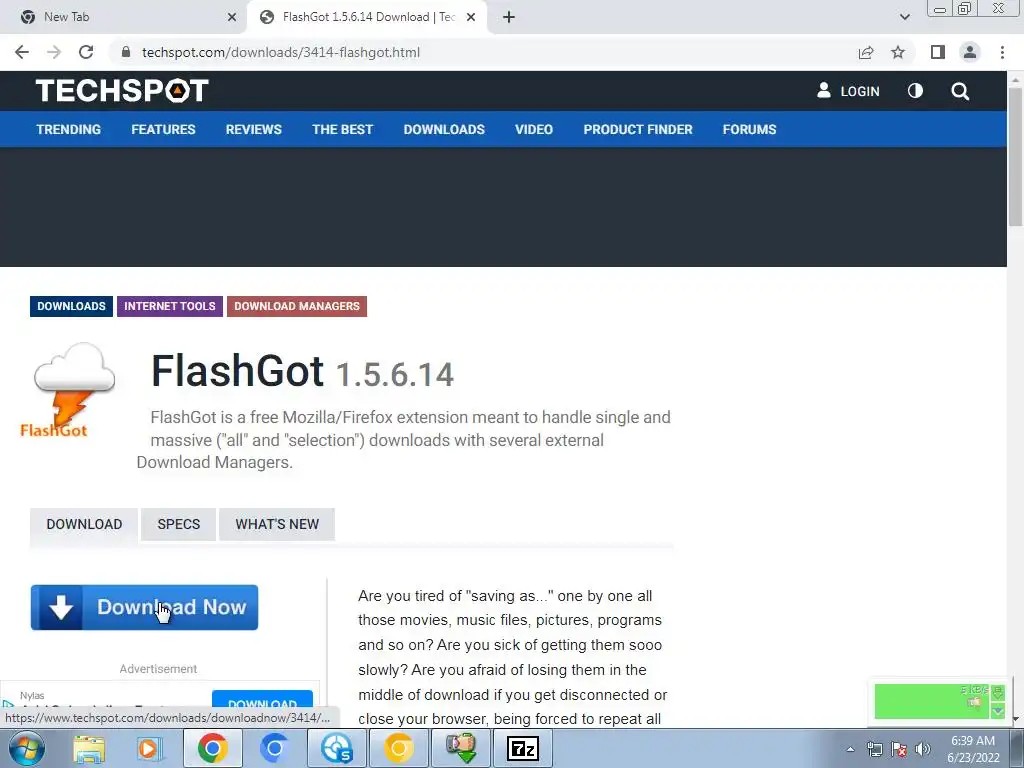Open the PRODUCT FINDER nav item
The image size is (1024, 768).
click(638, 129)
